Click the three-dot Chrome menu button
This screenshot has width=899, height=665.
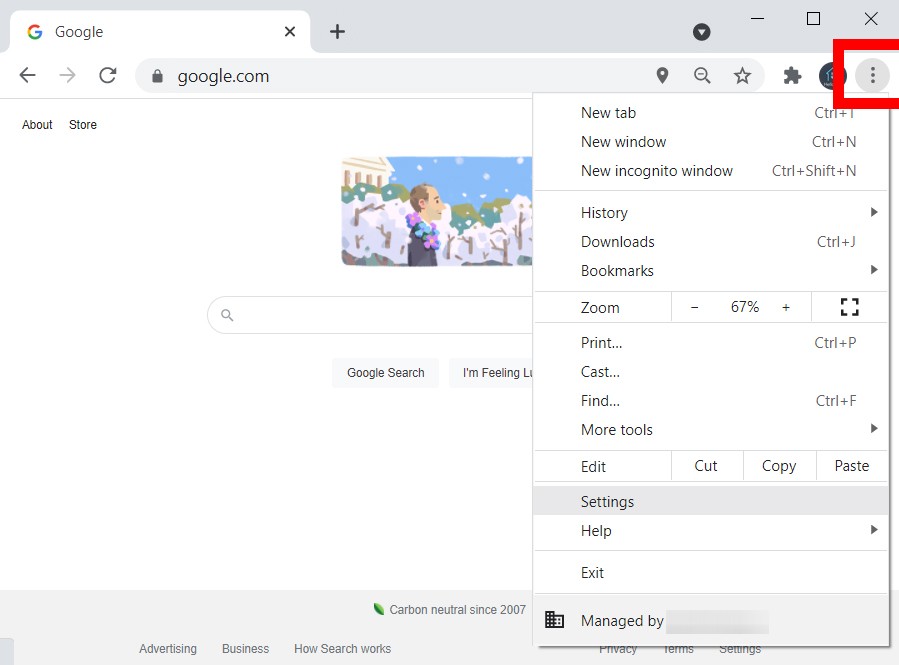[x=873, y=75]
